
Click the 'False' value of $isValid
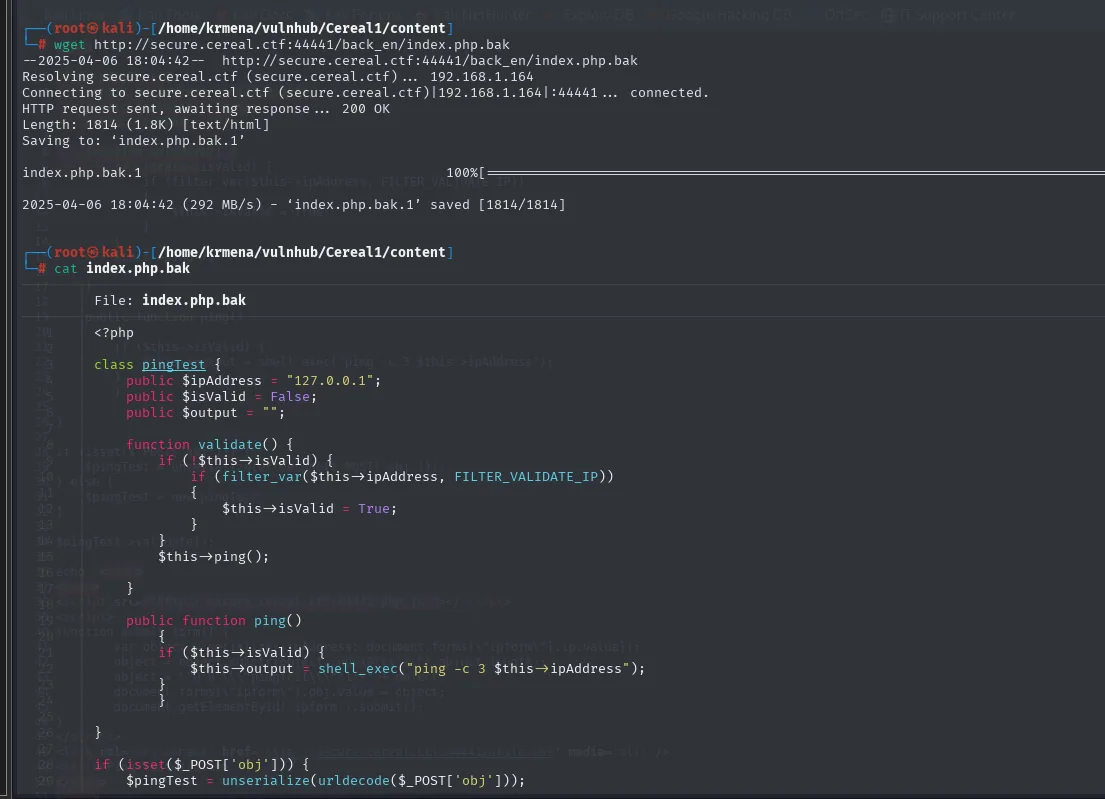click(x=290, y=397)
